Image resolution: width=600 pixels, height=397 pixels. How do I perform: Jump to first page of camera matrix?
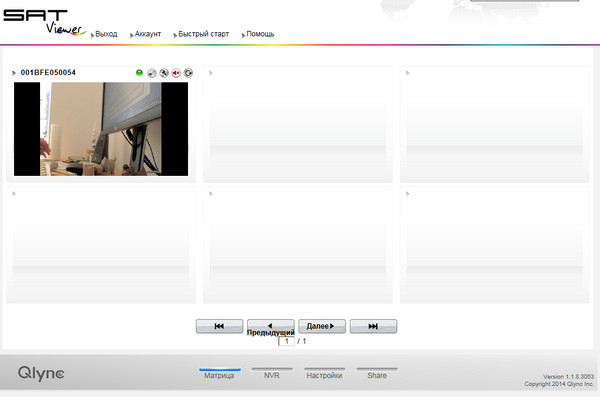coord(219,326)
